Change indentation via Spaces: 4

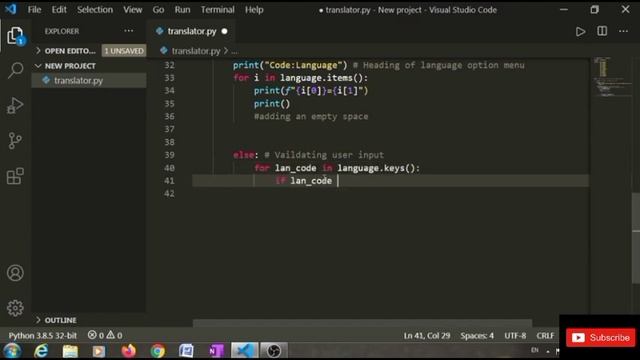(477, 336)
